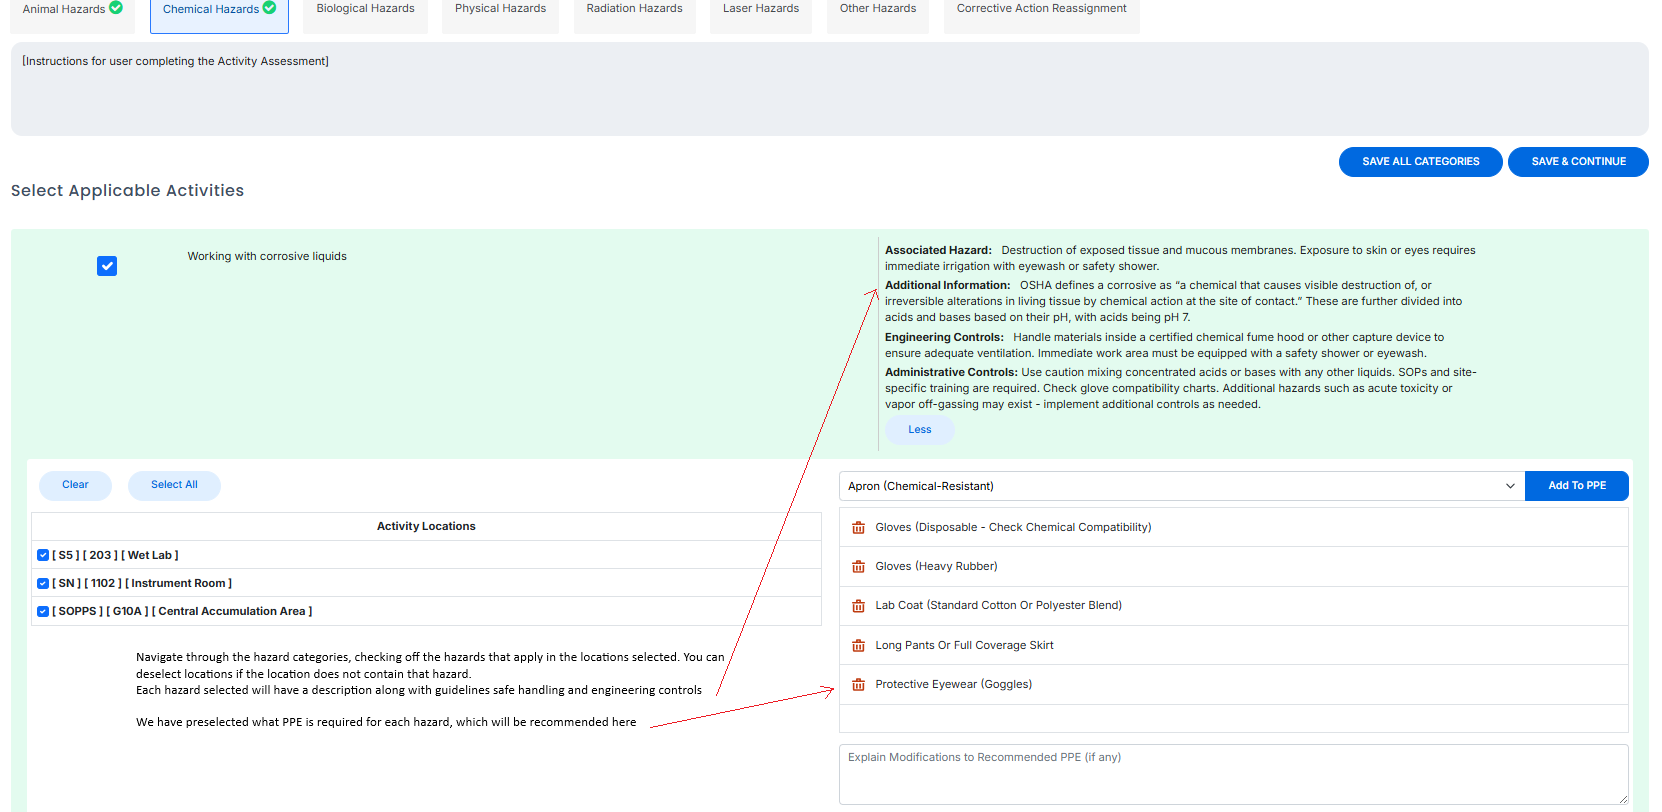This screenshot has width=1662, height=812.
Task: Switch to Biological Hazards tab
Action: [365, 9]
